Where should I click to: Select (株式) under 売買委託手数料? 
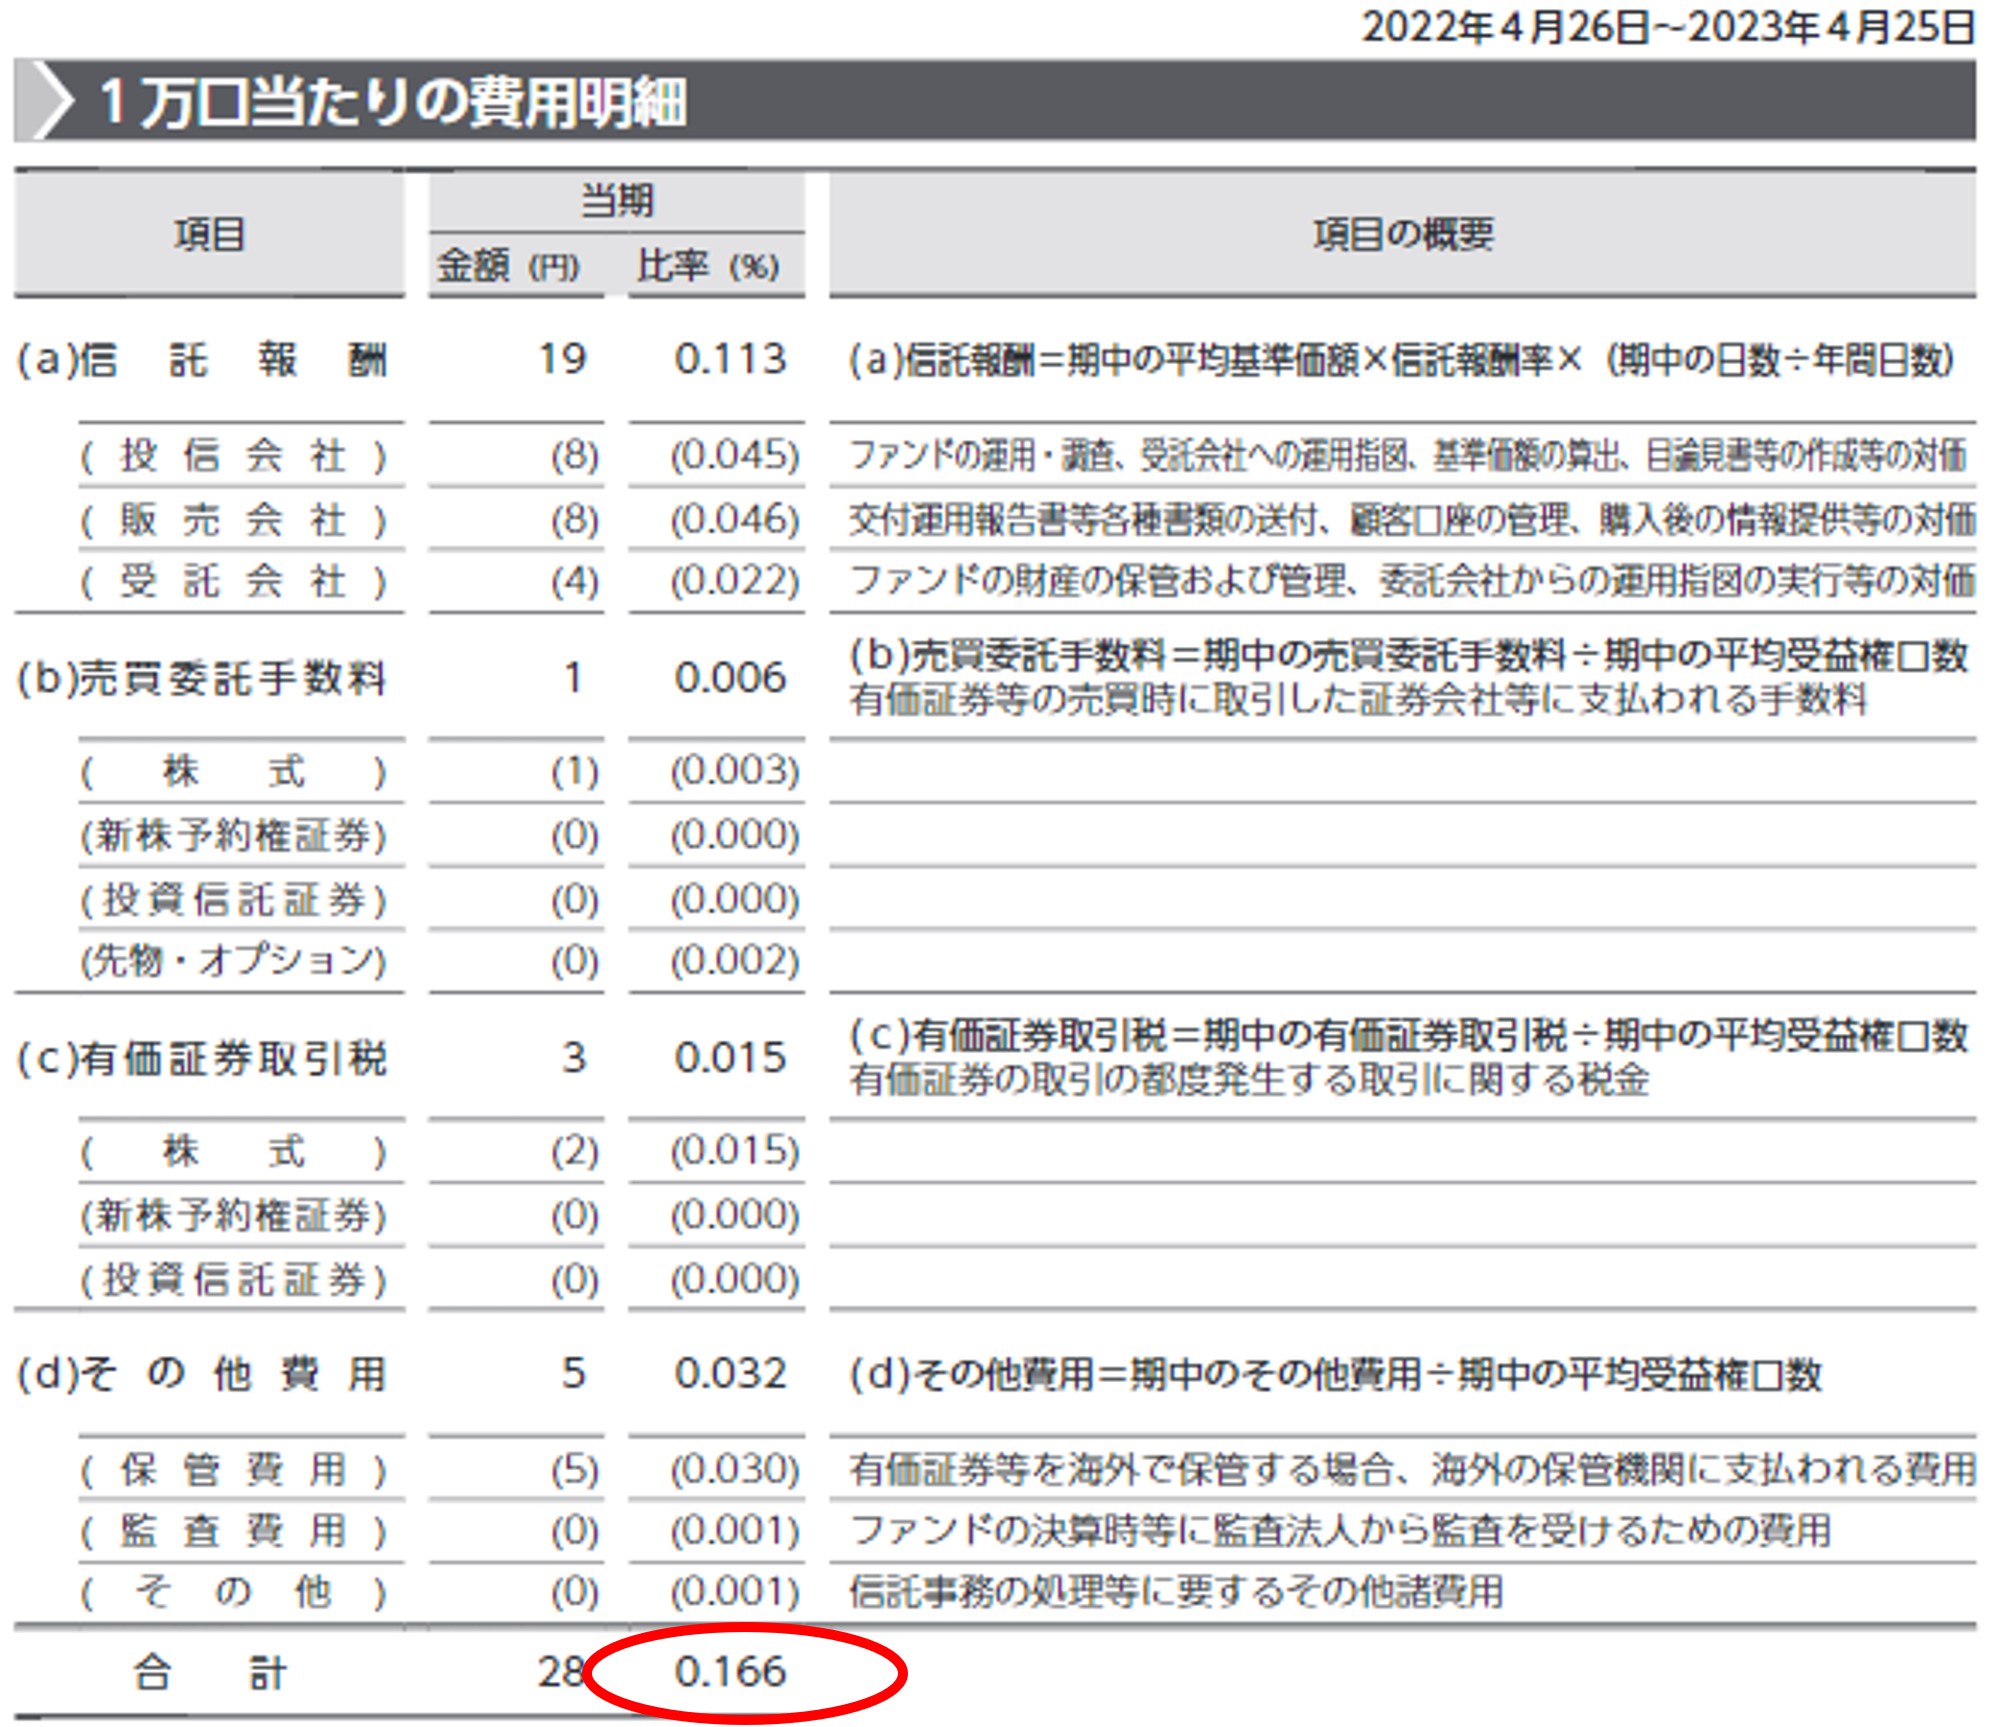[x=233, y=772]
